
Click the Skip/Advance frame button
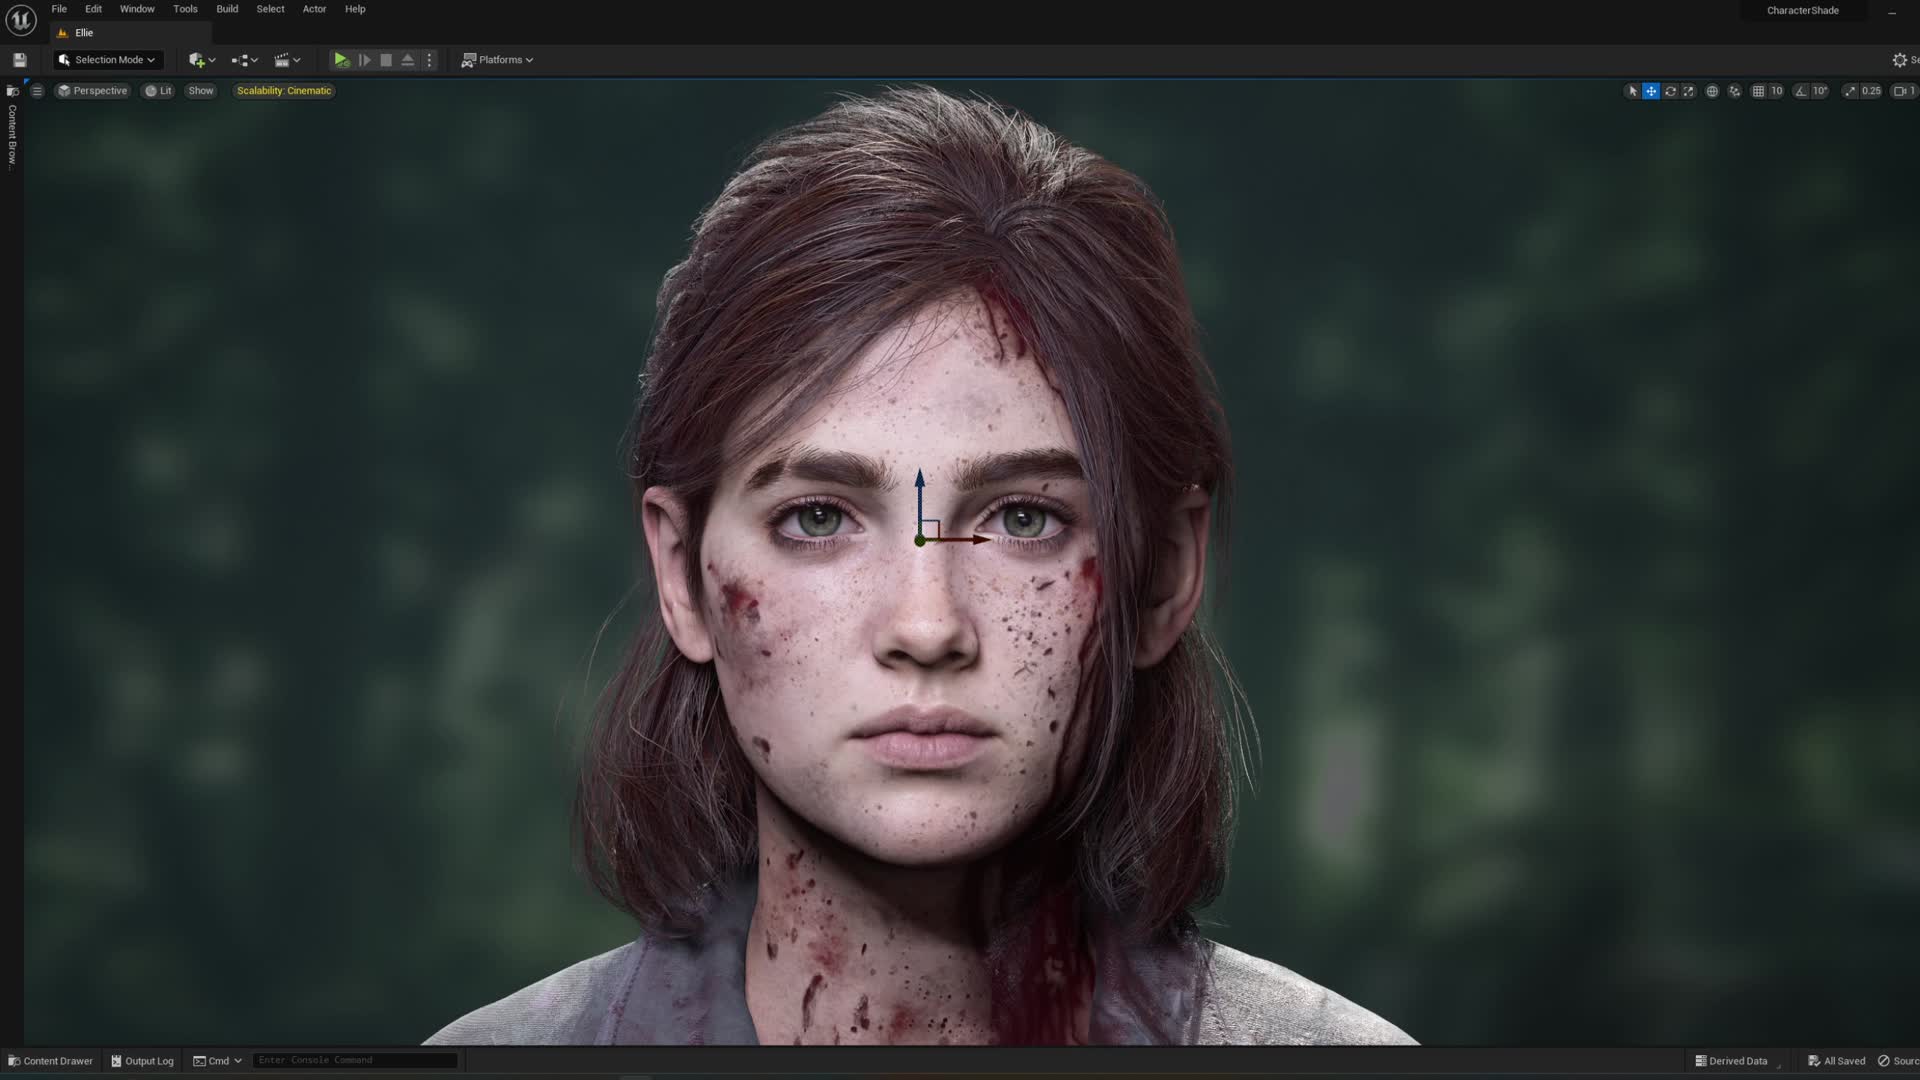pos(364,60)
